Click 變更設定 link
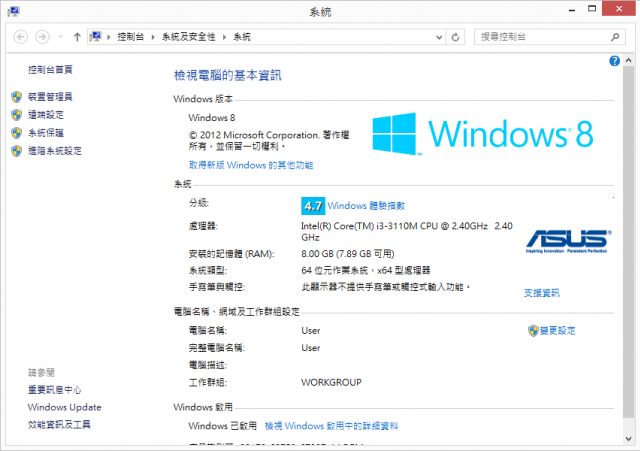The height and width of the screenshot is (451, 640). pos(558,331)
